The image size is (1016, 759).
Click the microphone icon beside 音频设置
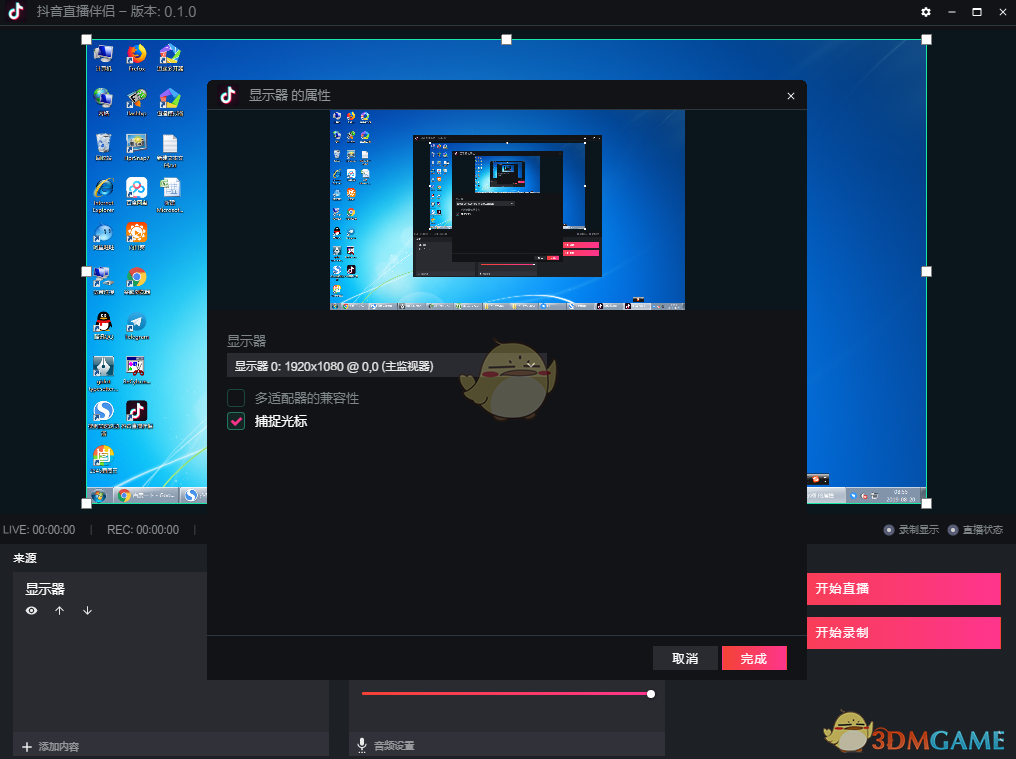click(x=362, y=745)
